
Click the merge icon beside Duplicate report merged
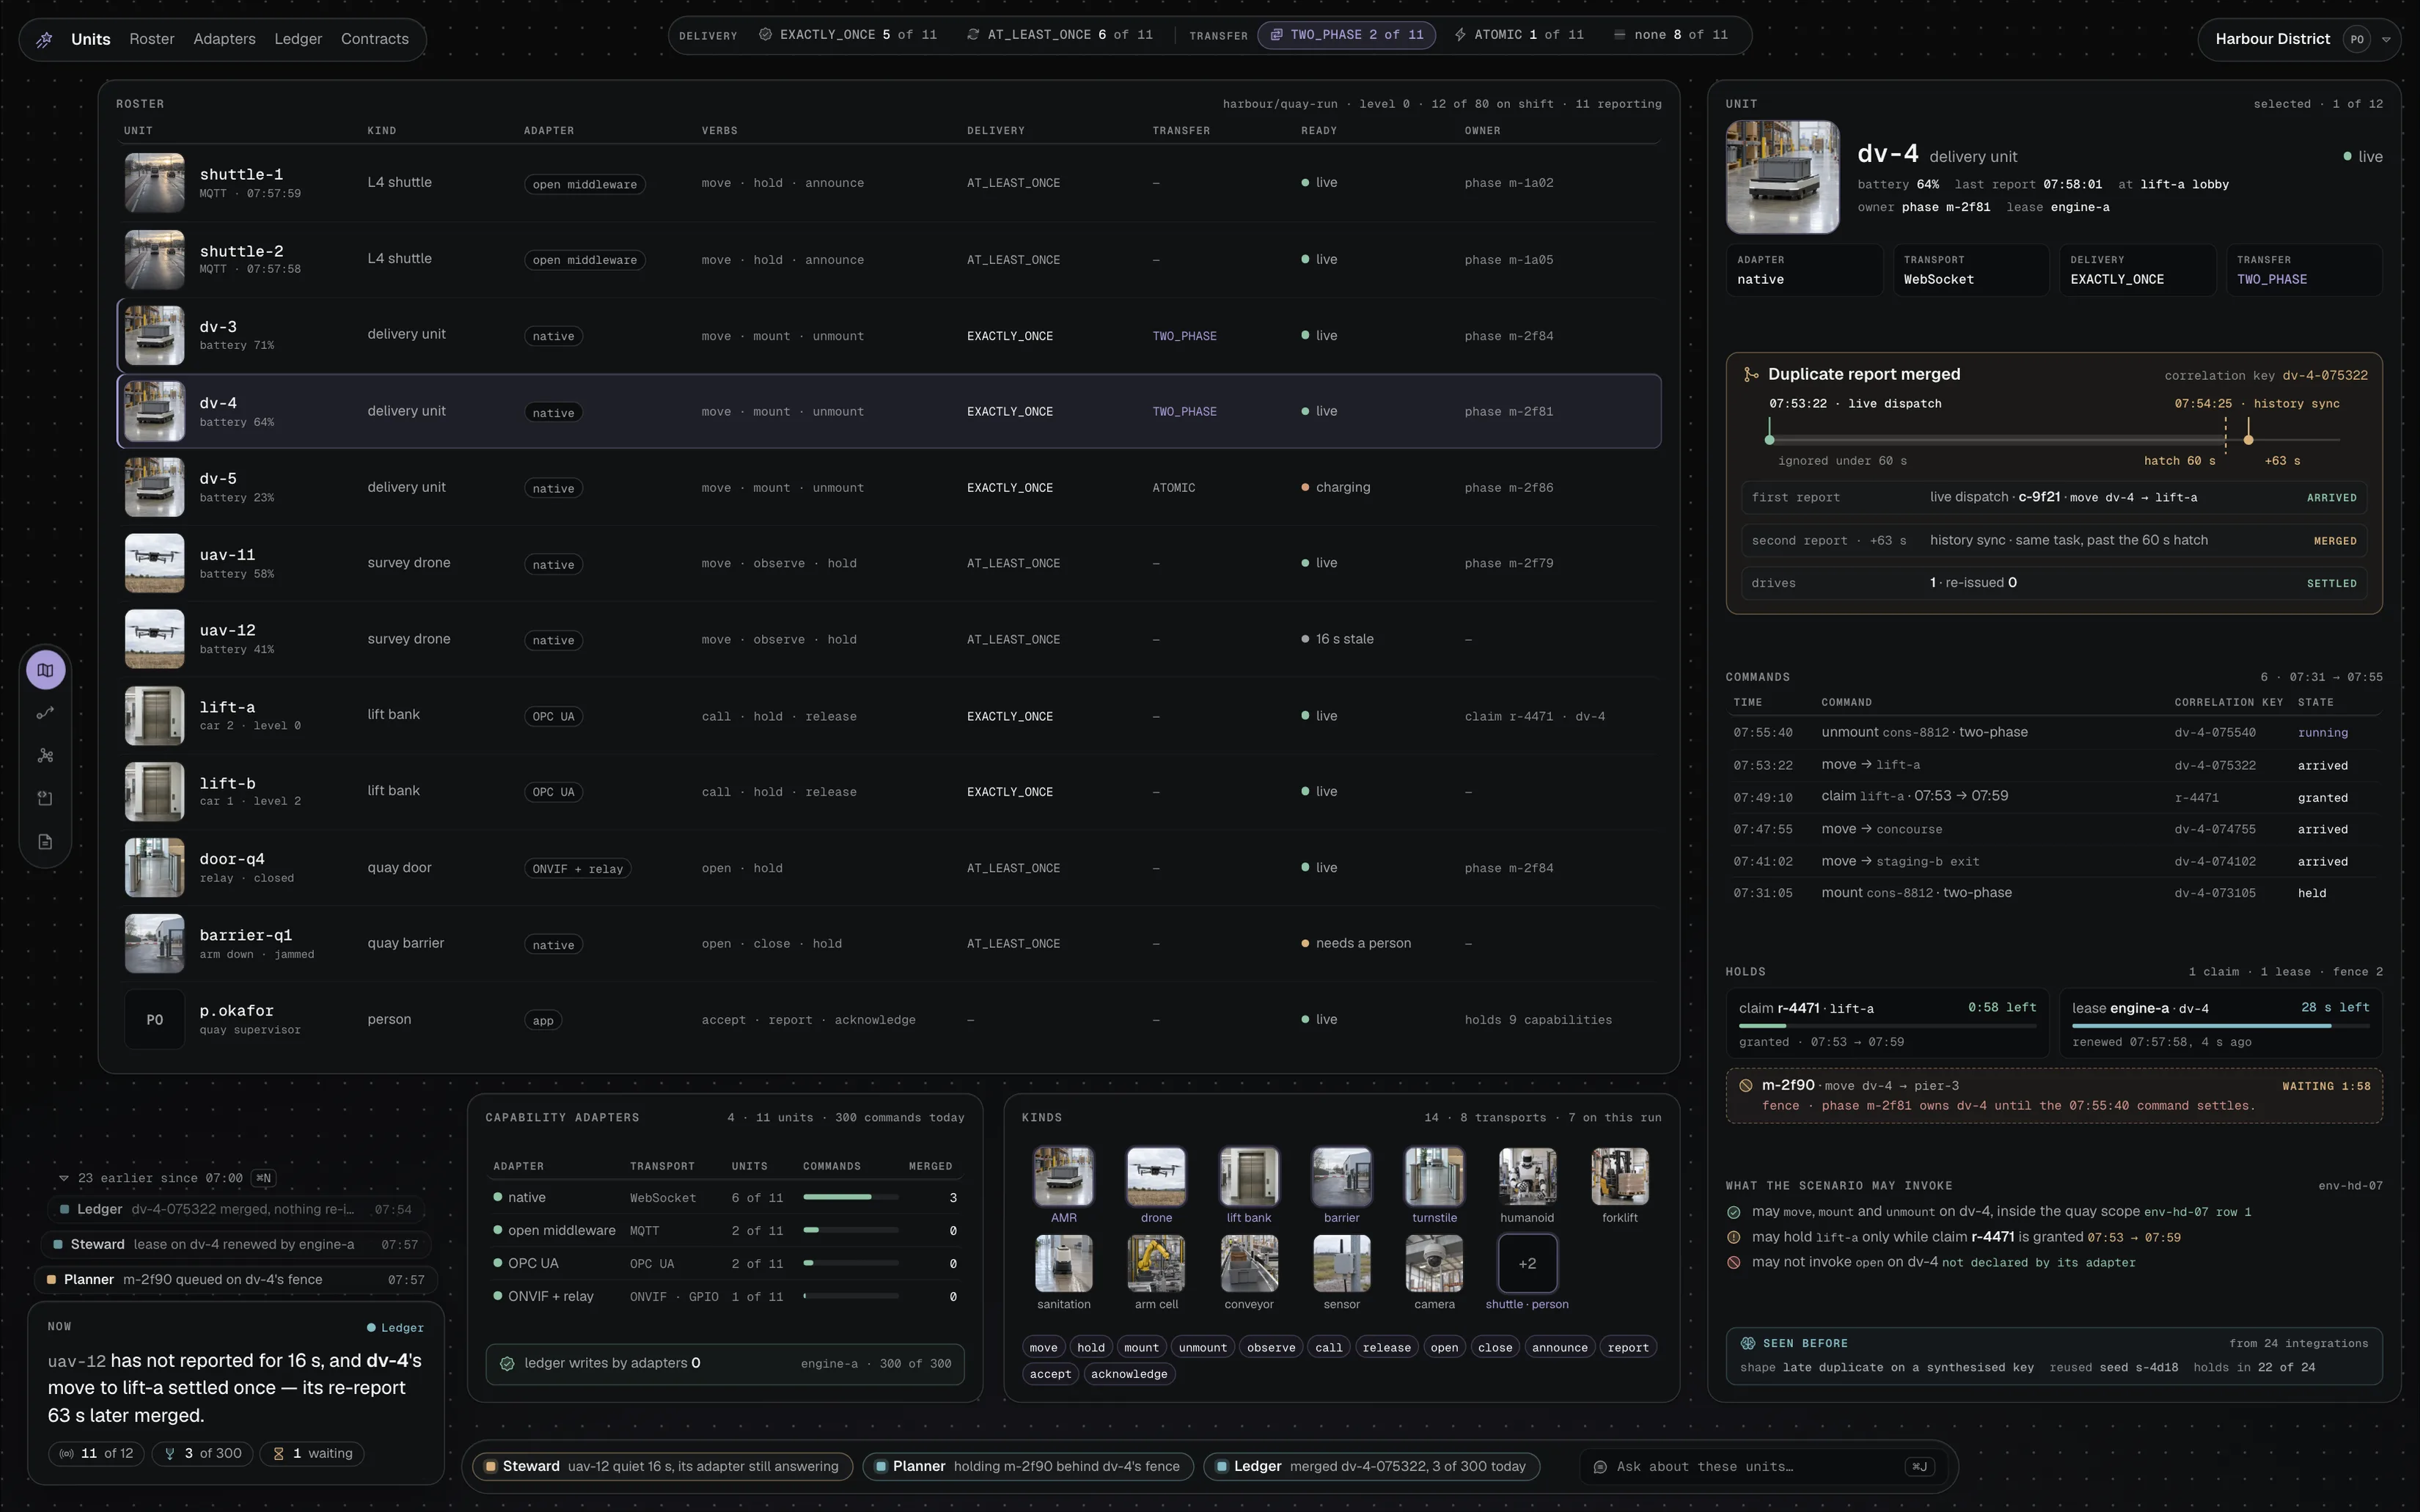[1751, 374]
